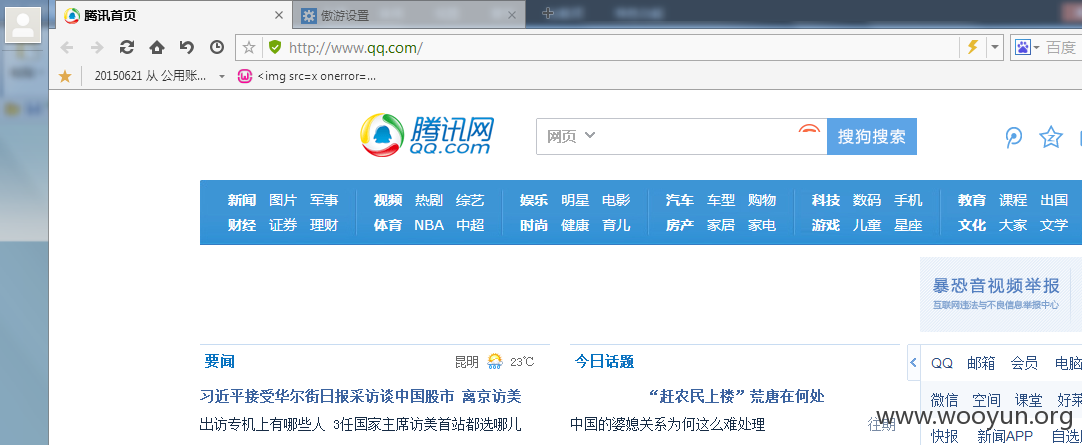
Task: Open the 娱乐 navigation link
Action: click(x=534, y=200)
